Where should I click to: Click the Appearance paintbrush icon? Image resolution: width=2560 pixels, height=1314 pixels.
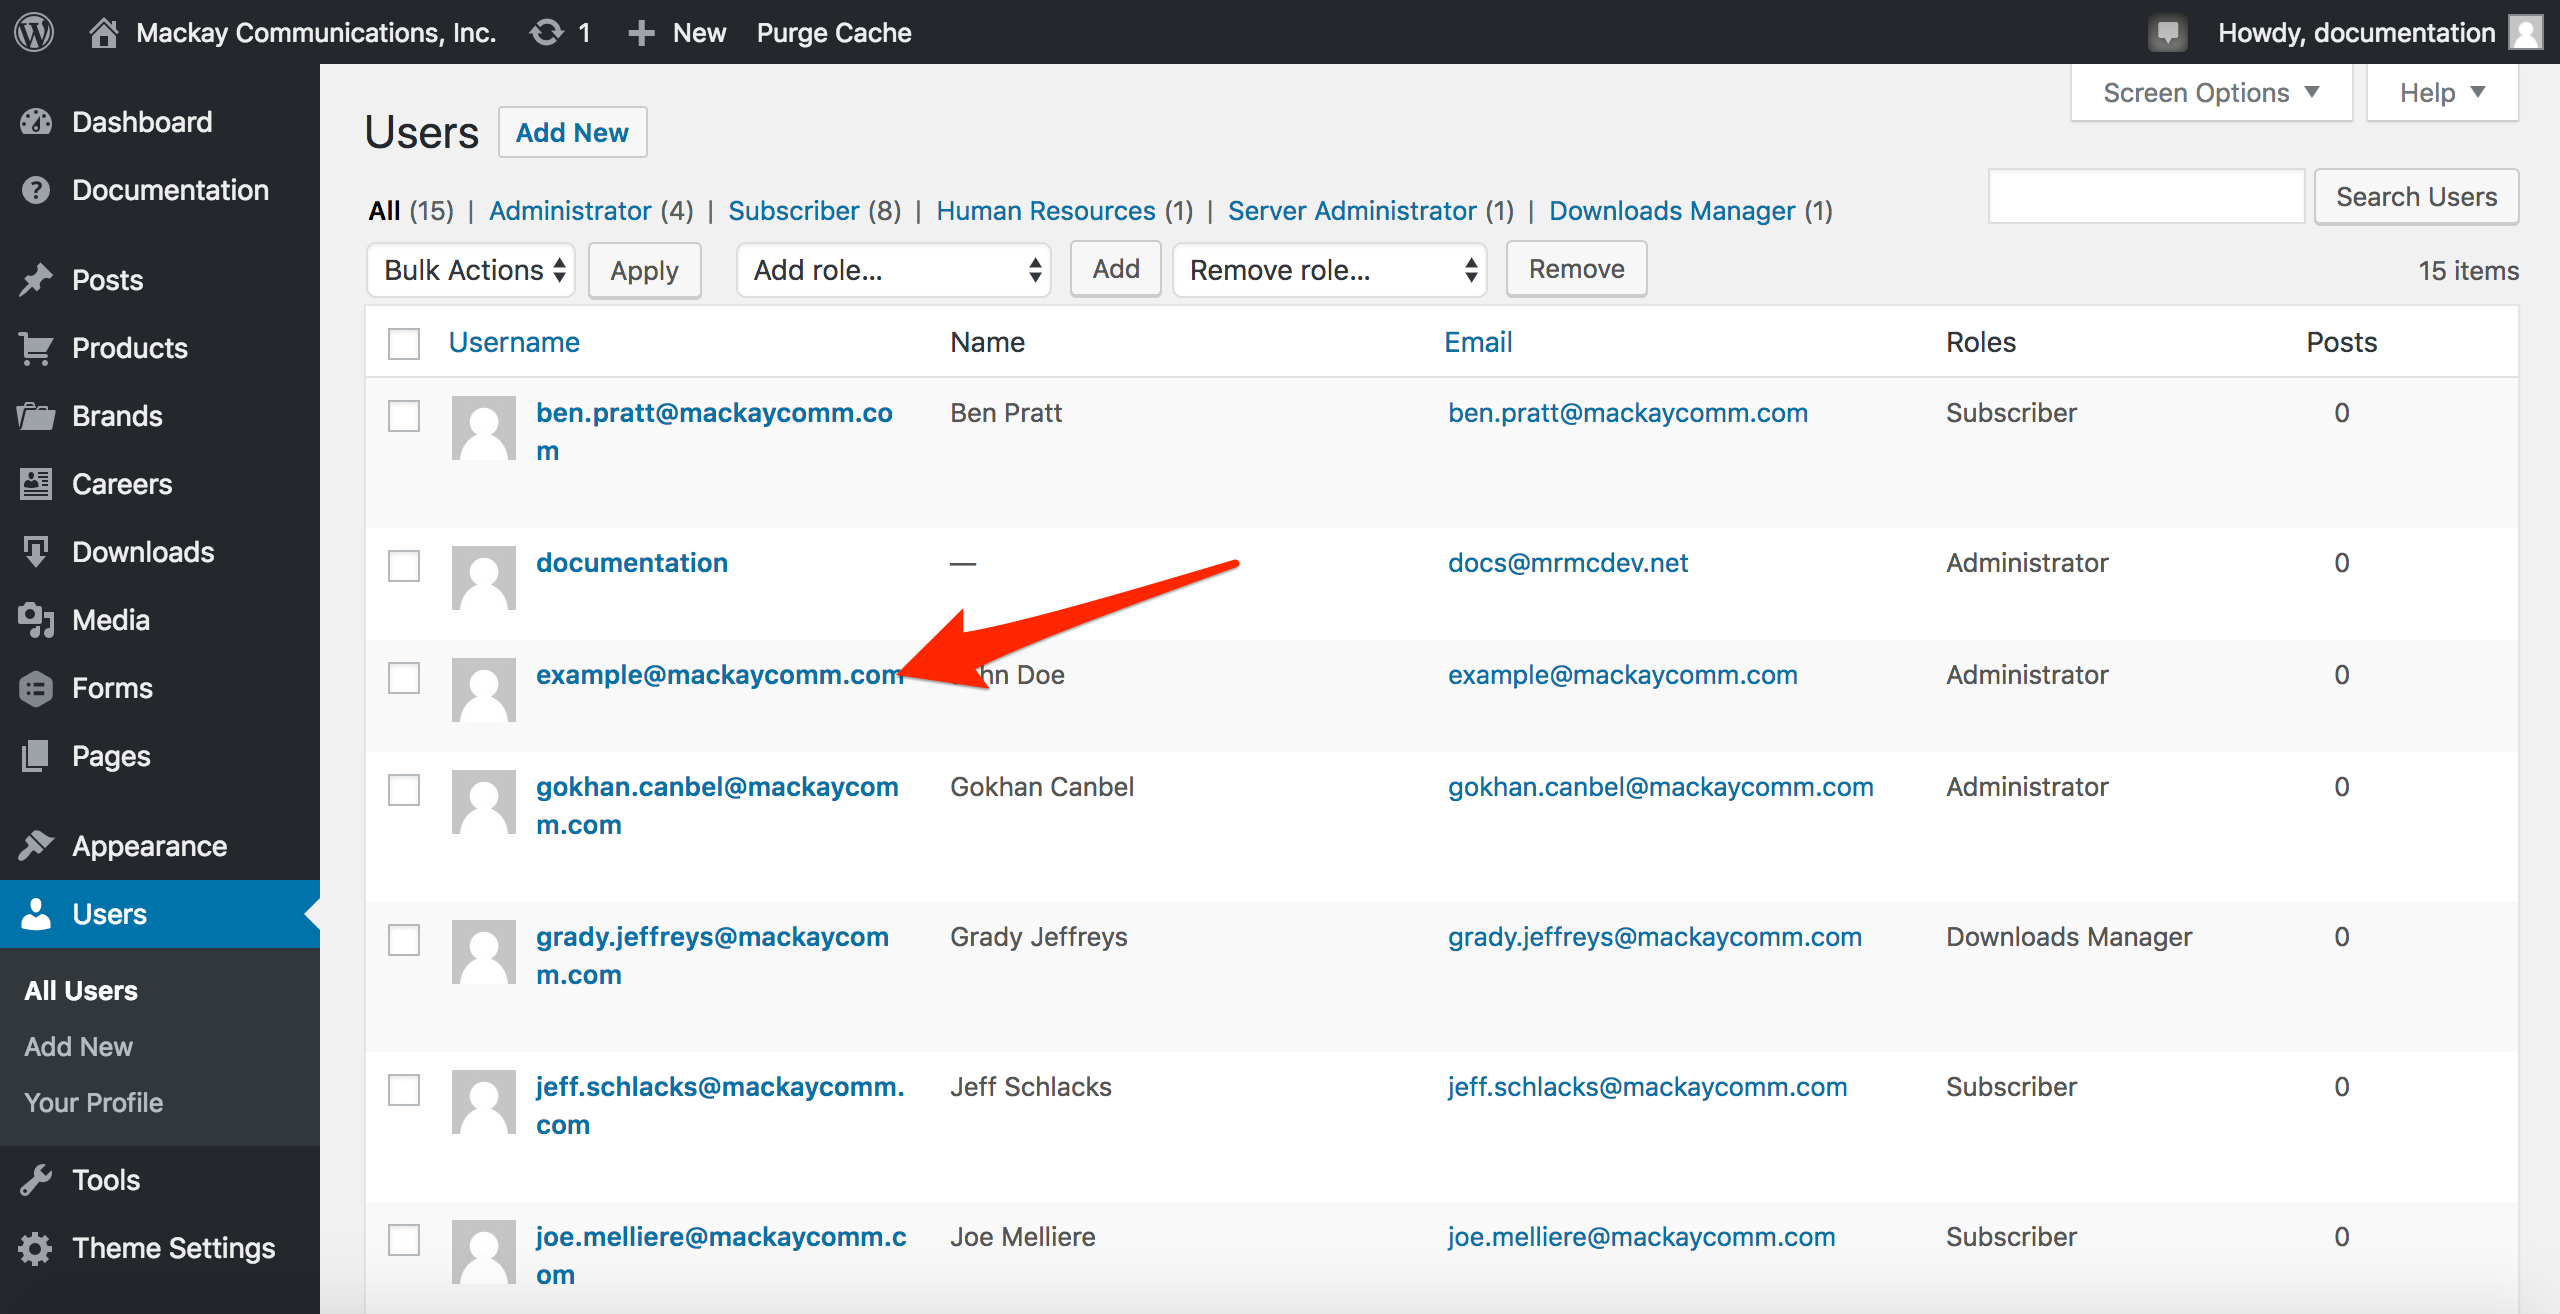click(x=36, y=846)
